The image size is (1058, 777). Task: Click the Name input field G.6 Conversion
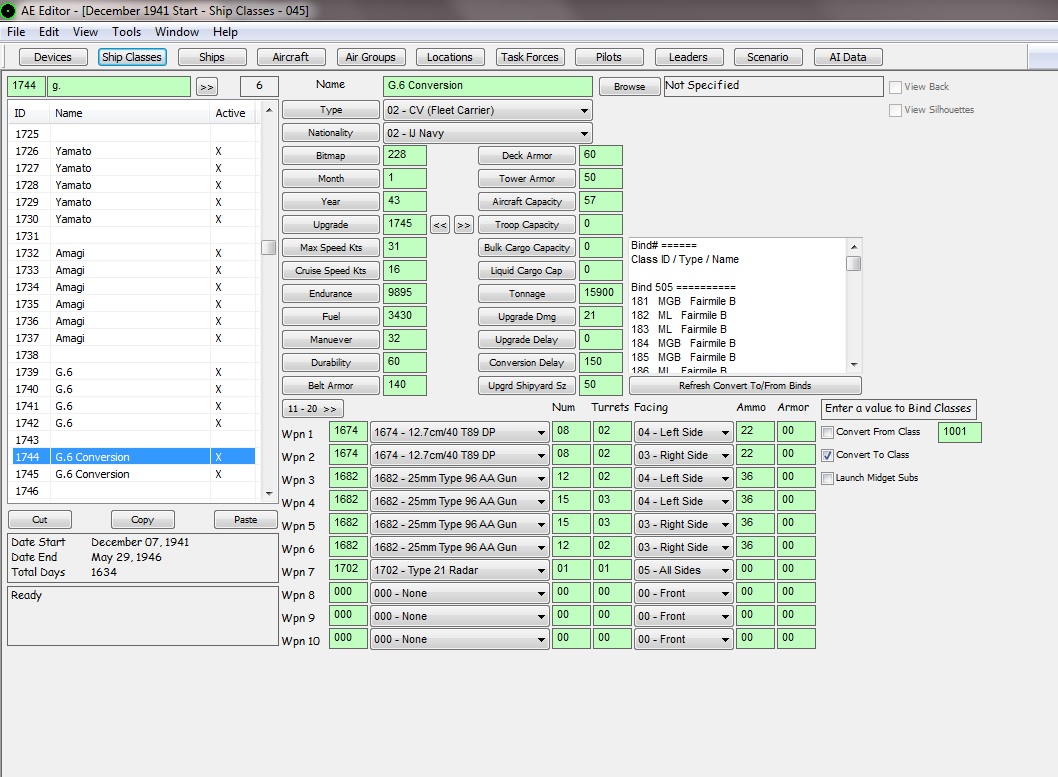click(x=488, y=86)
